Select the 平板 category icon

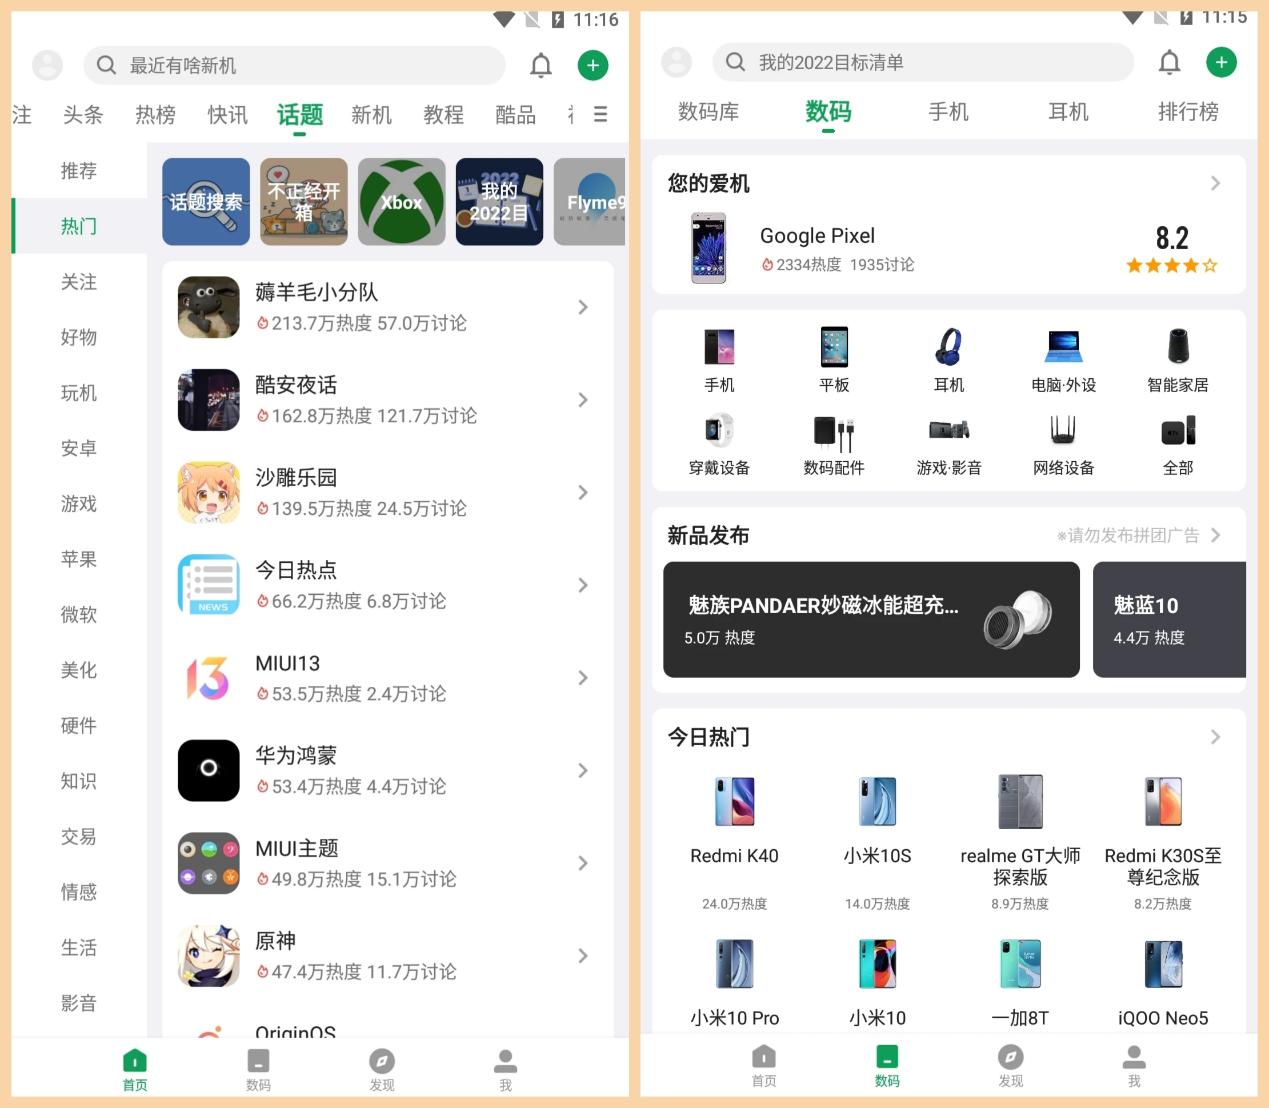834,358
